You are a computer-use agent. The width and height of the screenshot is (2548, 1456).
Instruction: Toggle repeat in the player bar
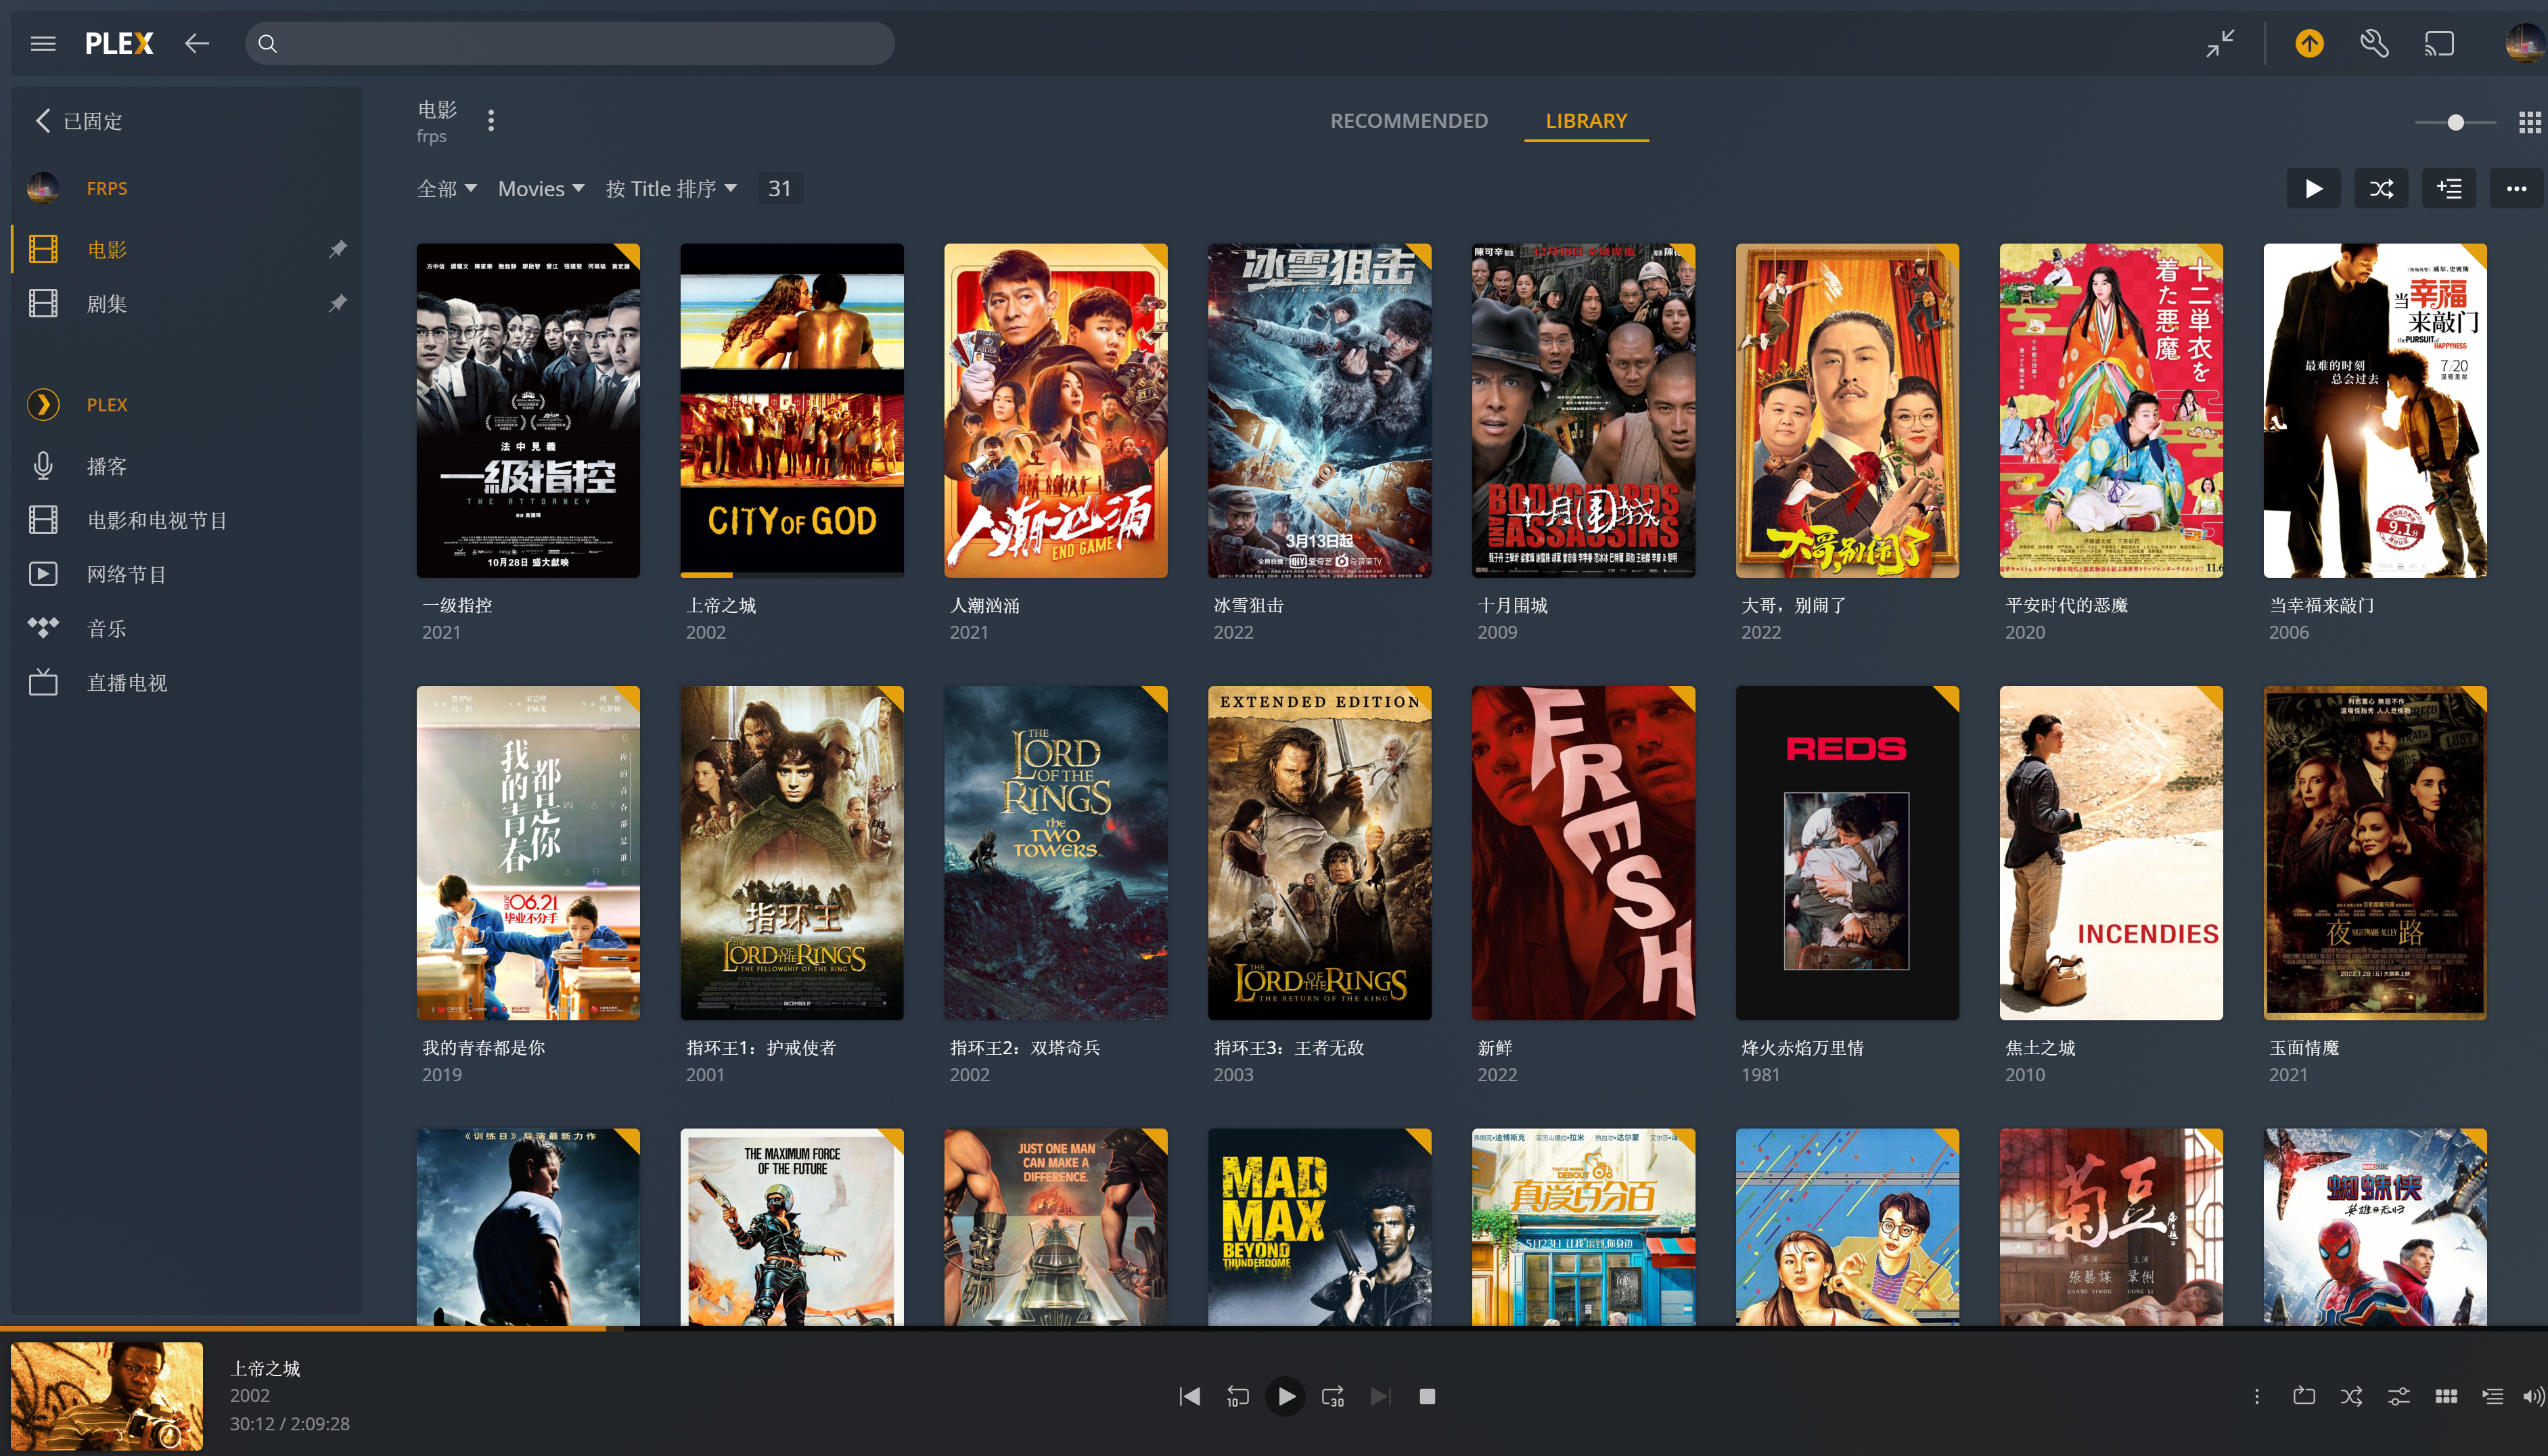[x=2304, y=1396]
